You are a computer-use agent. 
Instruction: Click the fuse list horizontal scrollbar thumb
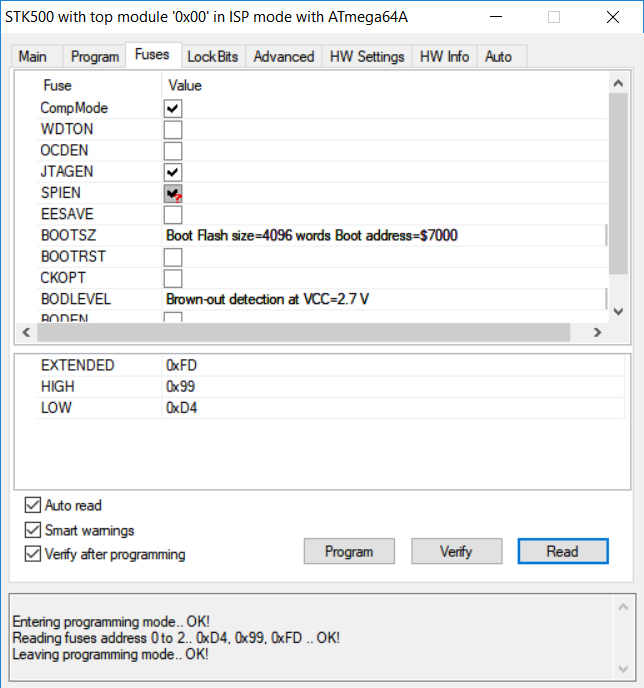point(304,333)
